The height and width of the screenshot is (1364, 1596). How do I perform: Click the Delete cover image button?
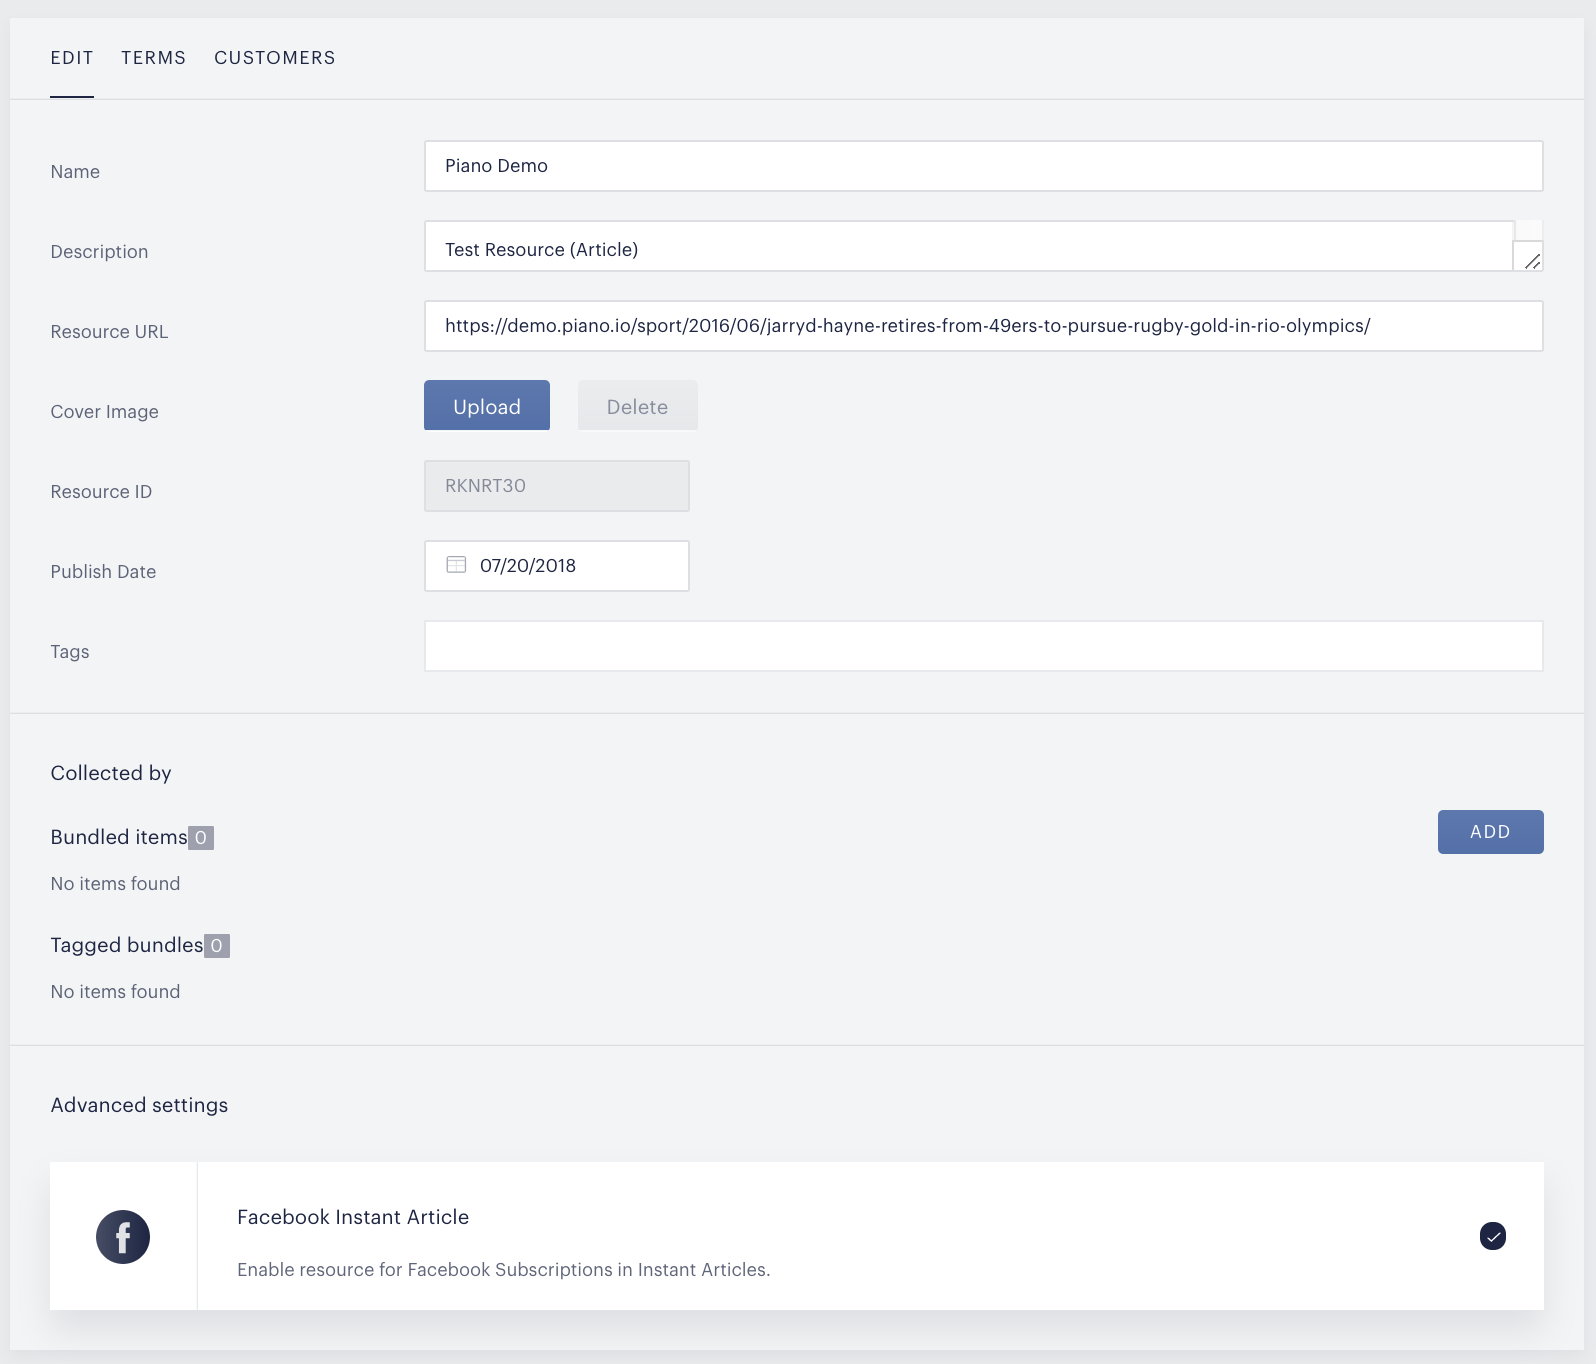[637, 405]
